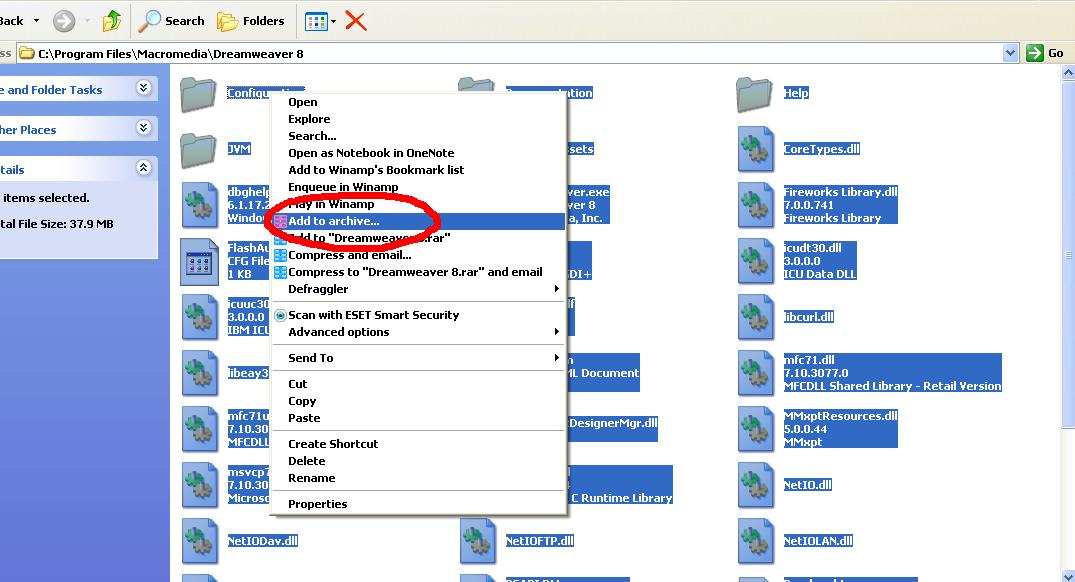
Task: Select the NetIOLAN.dll file icon
Action: pyautogui.click(x=756, y=542)
